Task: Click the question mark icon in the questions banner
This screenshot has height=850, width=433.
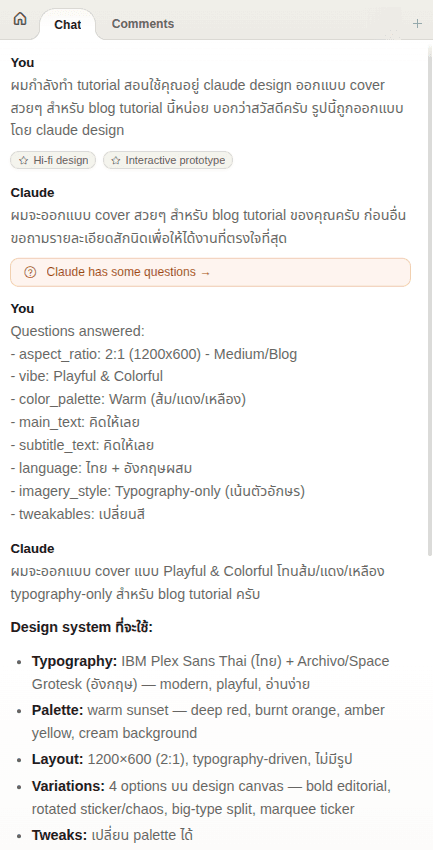Action: point(30,272)
